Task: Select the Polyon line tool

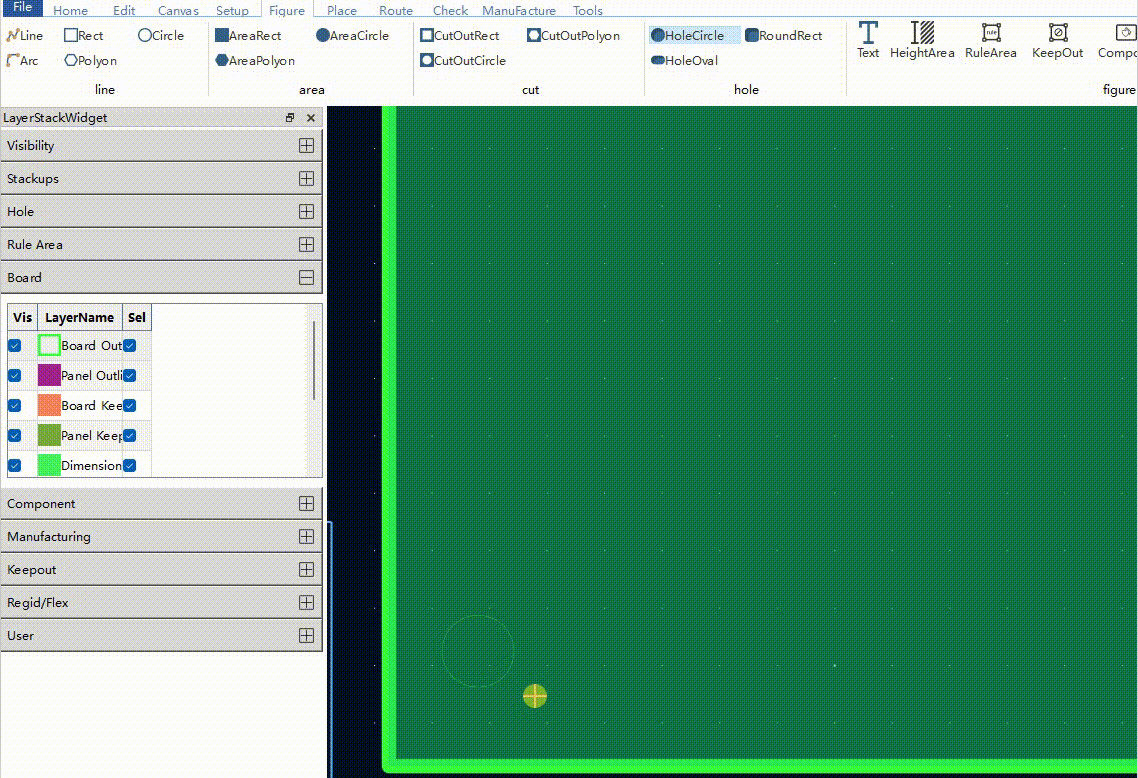Action: click(91, 60)
